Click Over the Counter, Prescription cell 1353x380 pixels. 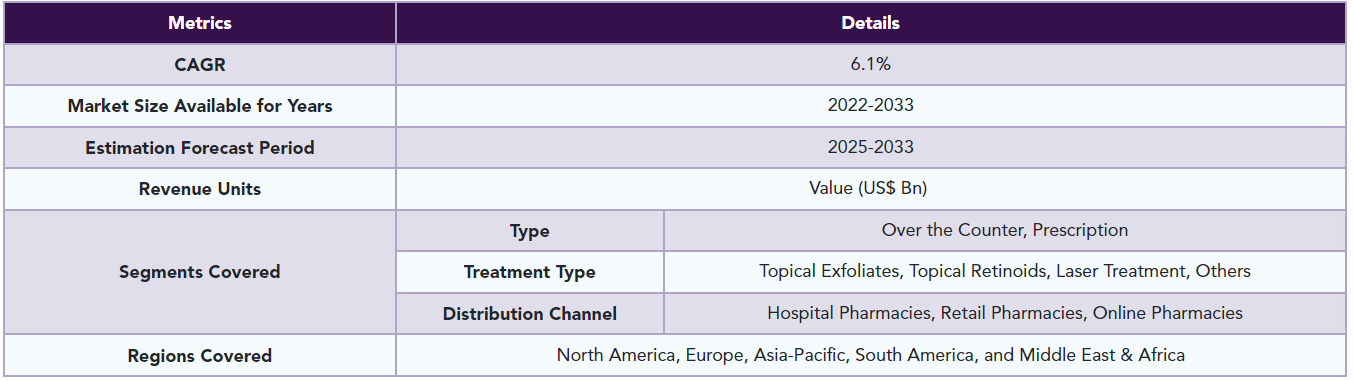tap(1005, 231)
